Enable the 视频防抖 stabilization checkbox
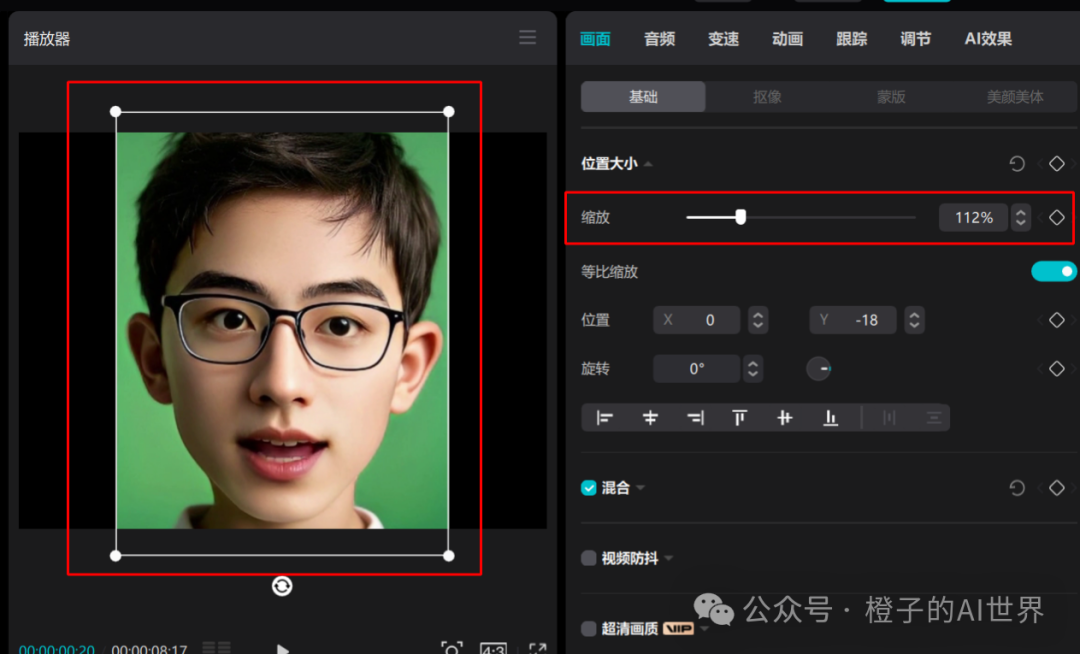The height and width of the screenshot is (654, 1080). pyautogui.click(x=589, y=558)
